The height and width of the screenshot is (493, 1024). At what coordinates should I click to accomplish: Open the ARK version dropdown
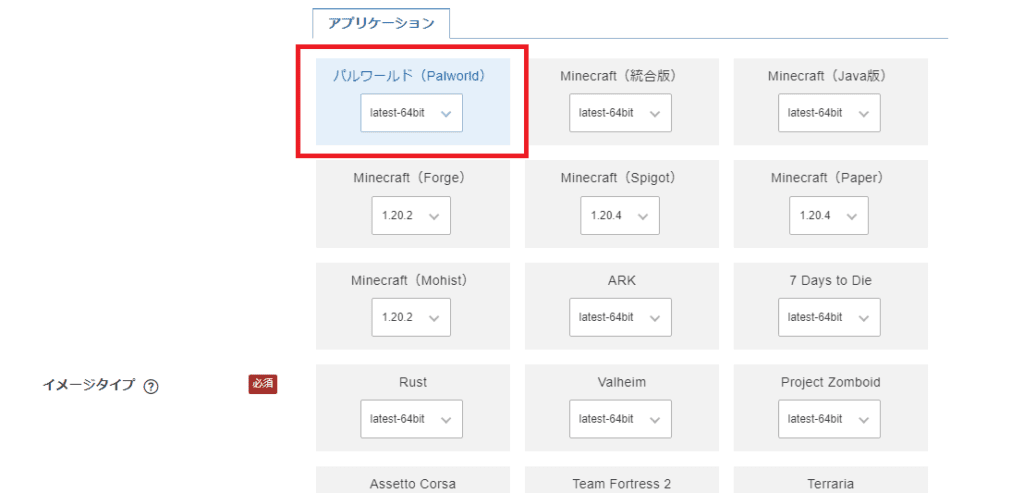coord(620,317)
